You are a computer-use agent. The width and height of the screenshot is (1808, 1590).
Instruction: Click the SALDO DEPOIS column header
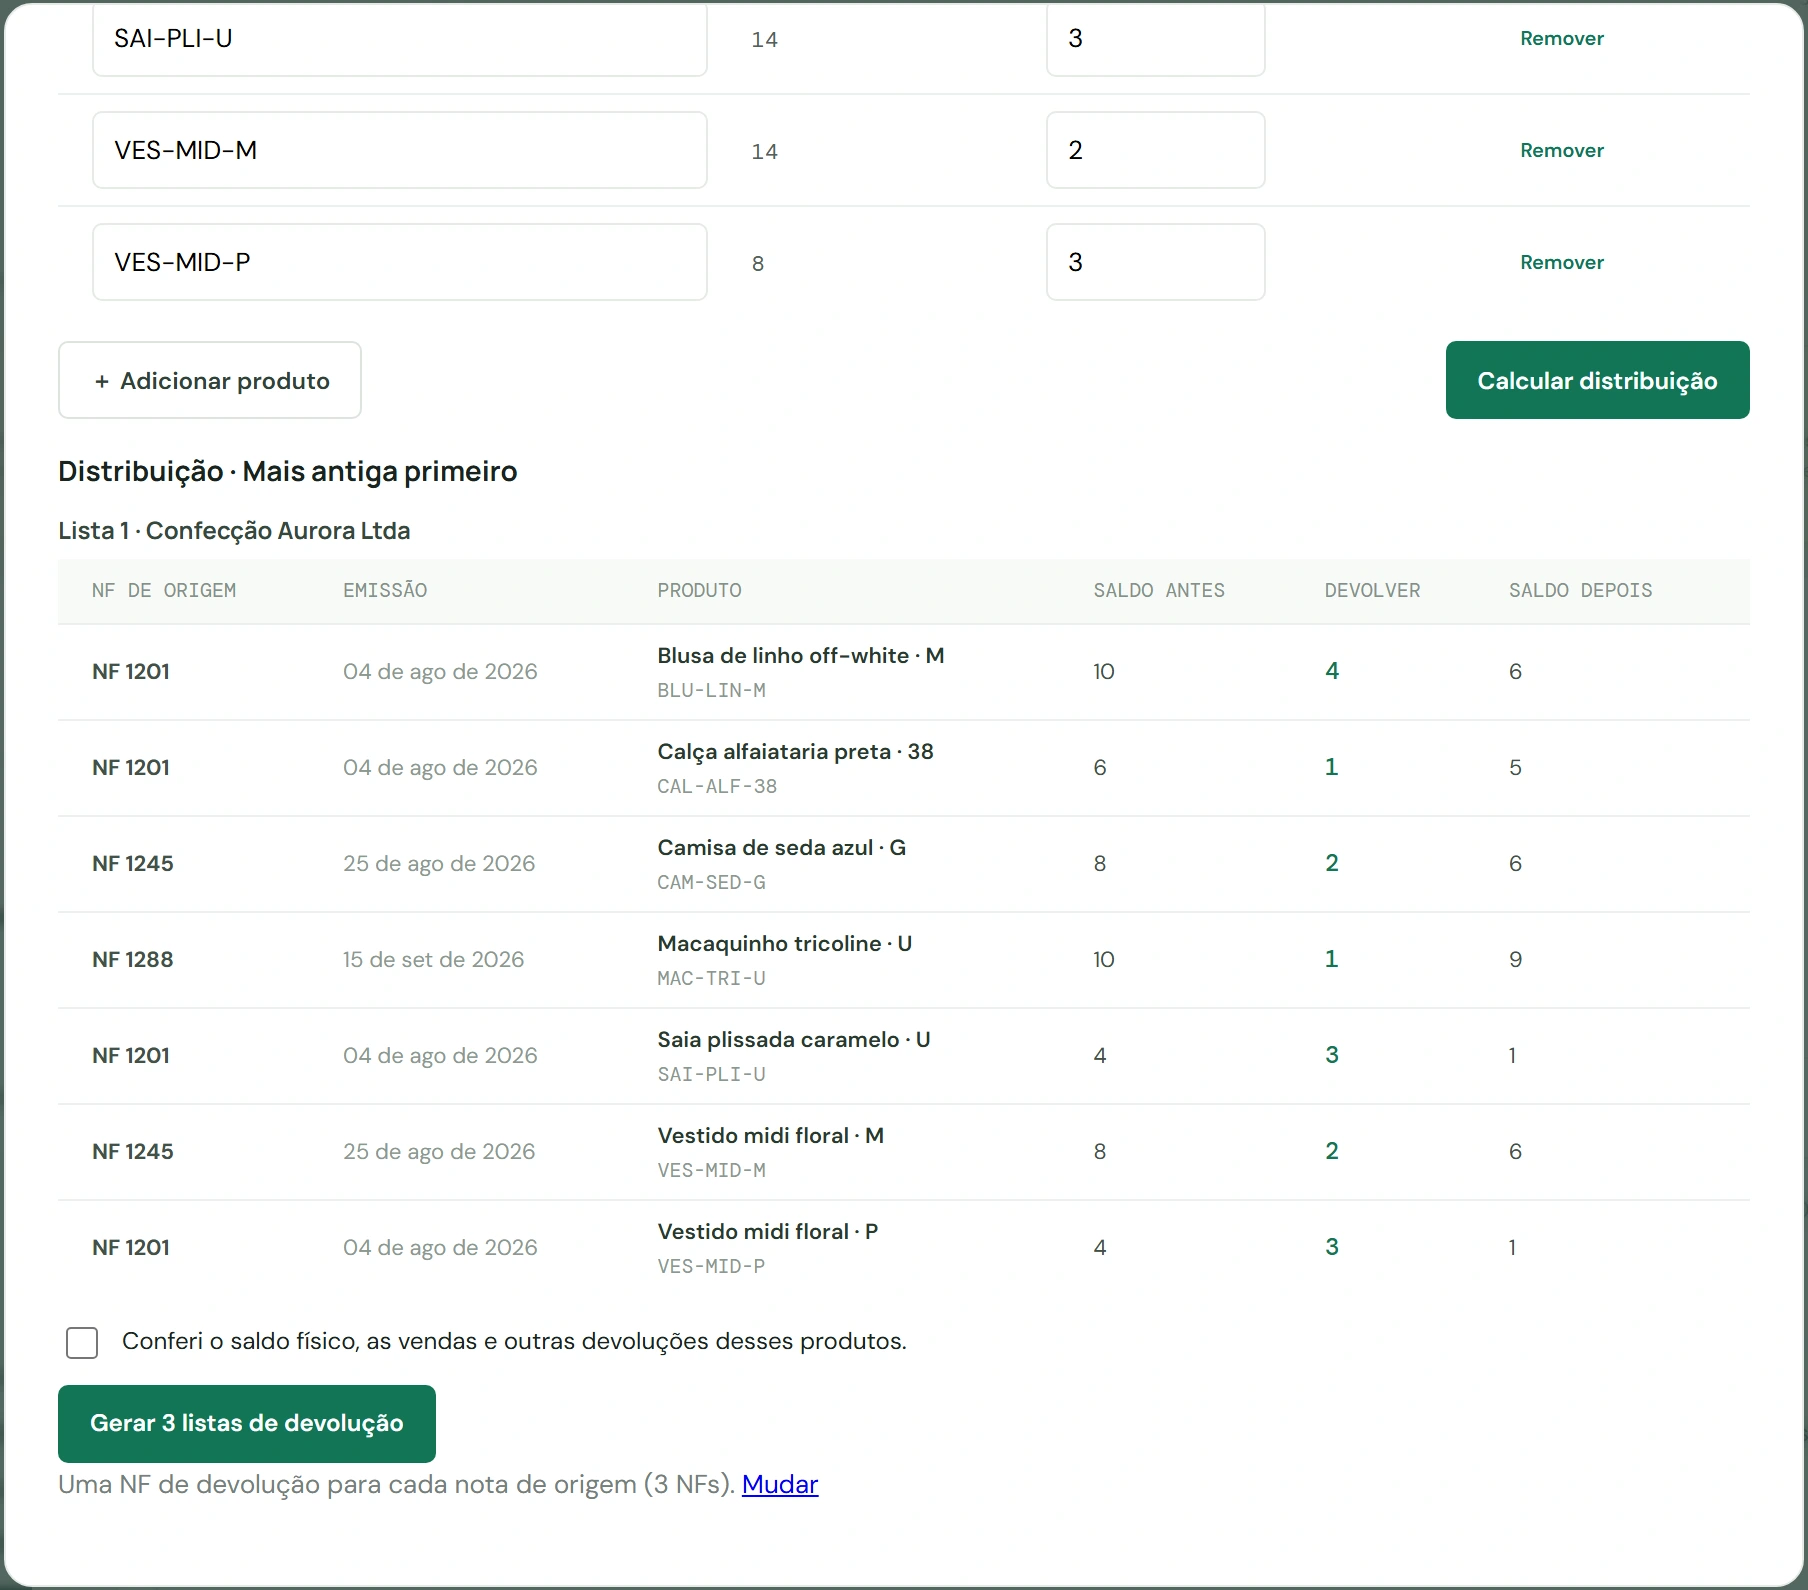click(x=1580, y=590)
